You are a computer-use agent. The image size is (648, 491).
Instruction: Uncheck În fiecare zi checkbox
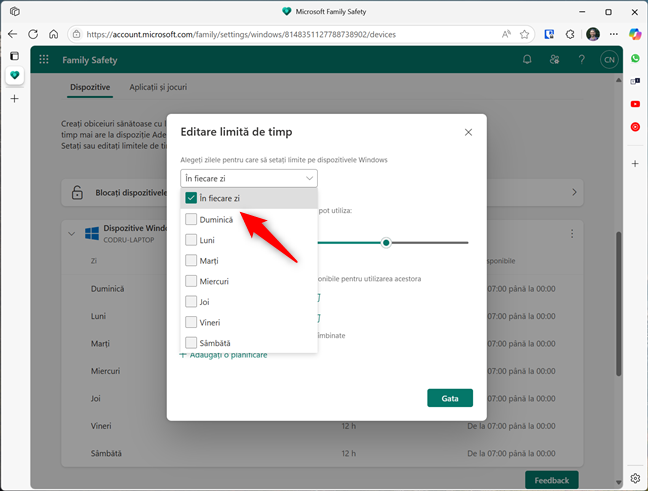tap(191, 198)
